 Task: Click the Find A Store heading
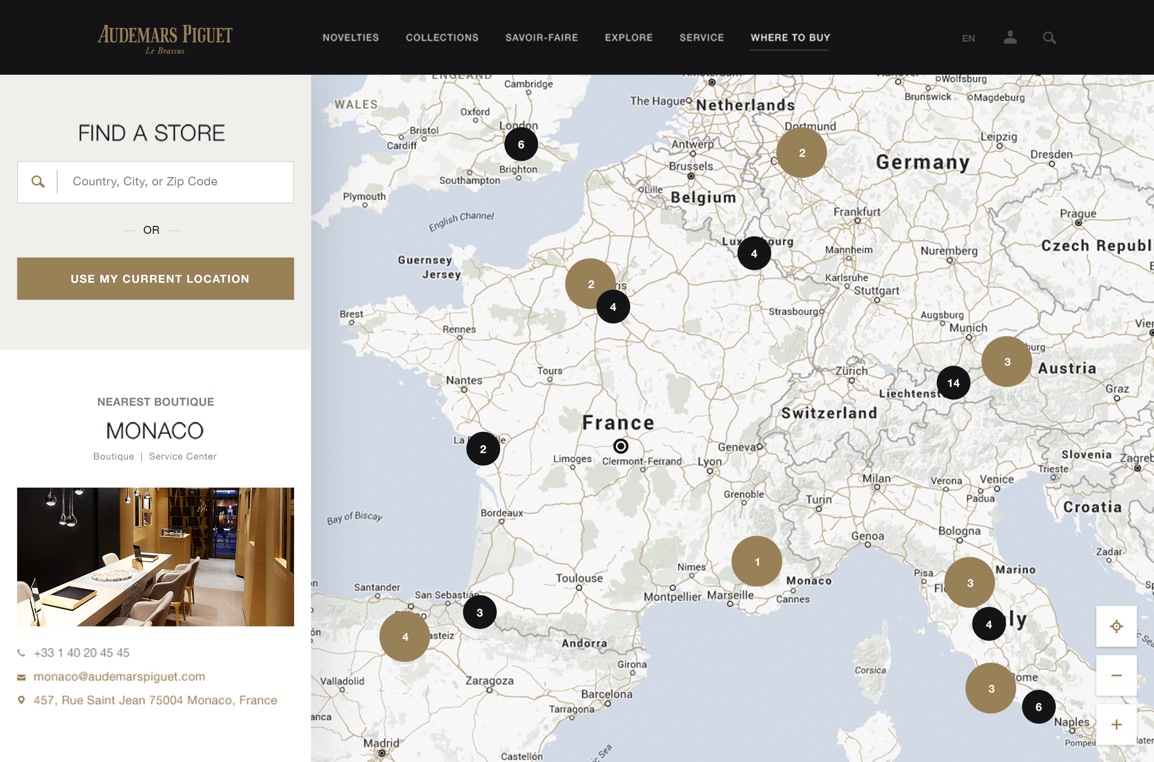click(x=152, y=133)
